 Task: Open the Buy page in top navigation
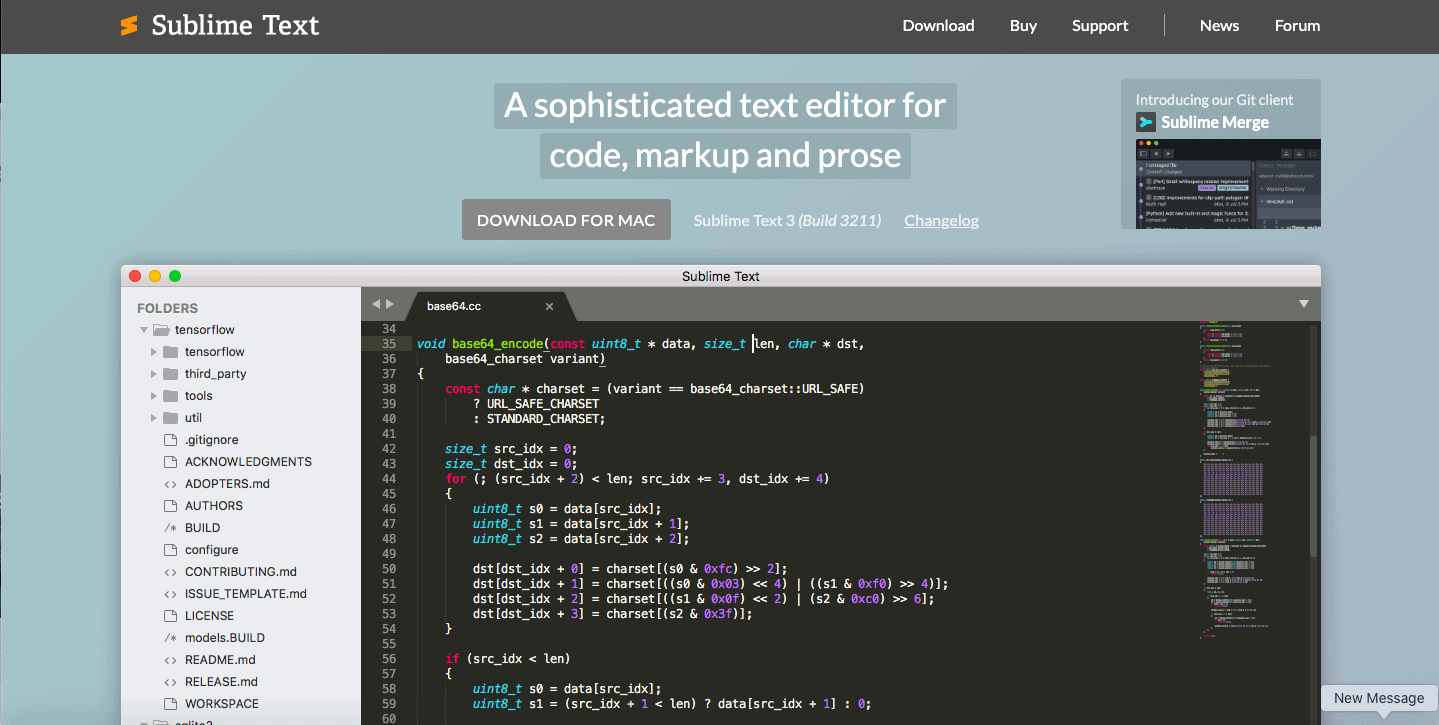coord(1023,26)
